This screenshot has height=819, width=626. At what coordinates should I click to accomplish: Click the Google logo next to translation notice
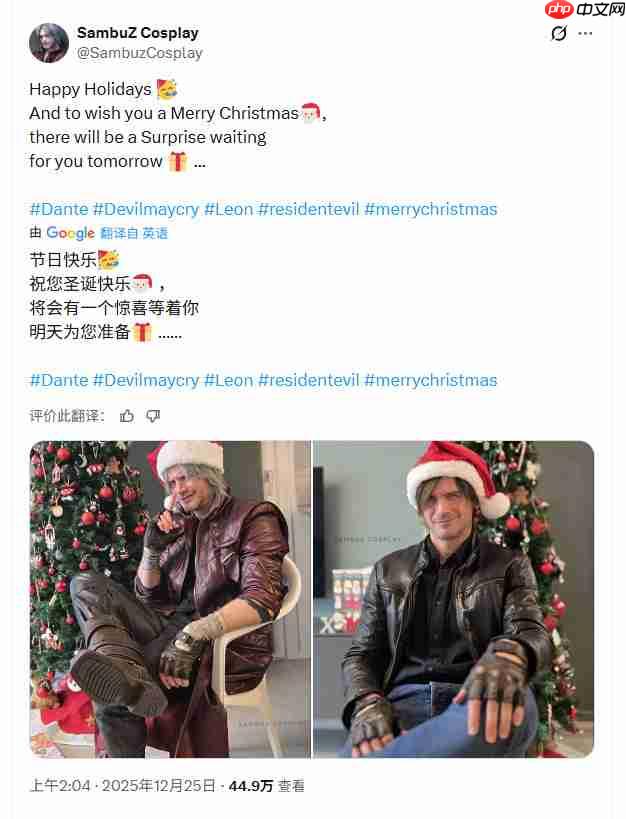(x=69, y=233)
